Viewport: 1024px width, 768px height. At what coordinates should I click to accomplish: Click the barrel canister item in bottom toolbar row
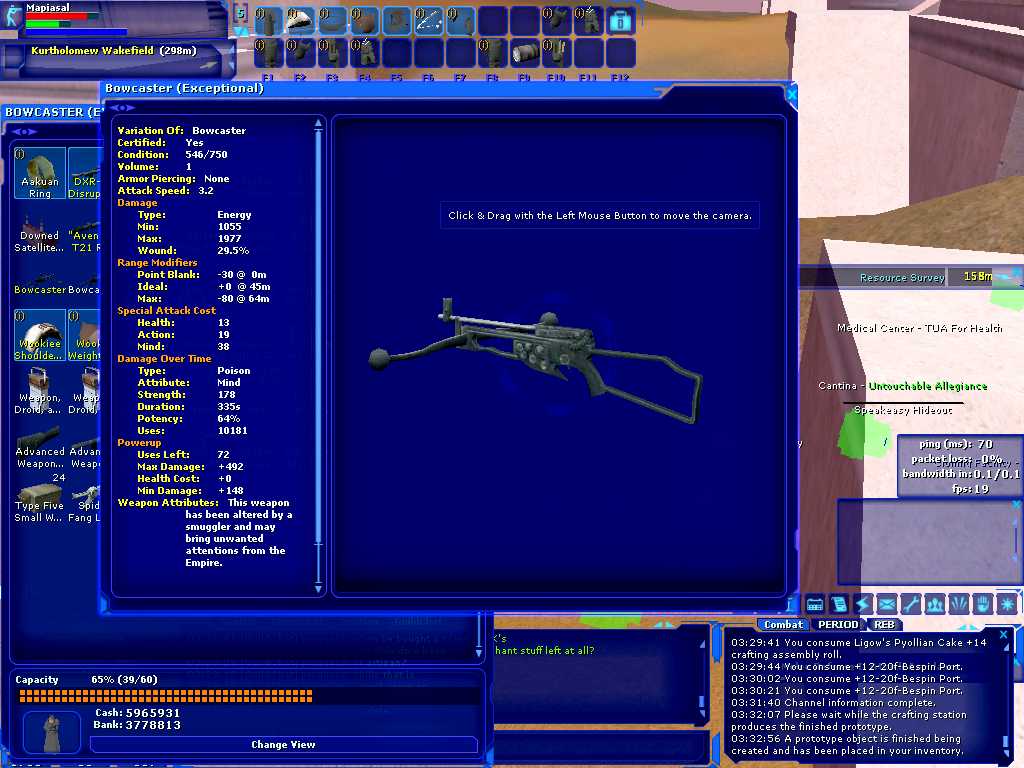click(524, 53)
